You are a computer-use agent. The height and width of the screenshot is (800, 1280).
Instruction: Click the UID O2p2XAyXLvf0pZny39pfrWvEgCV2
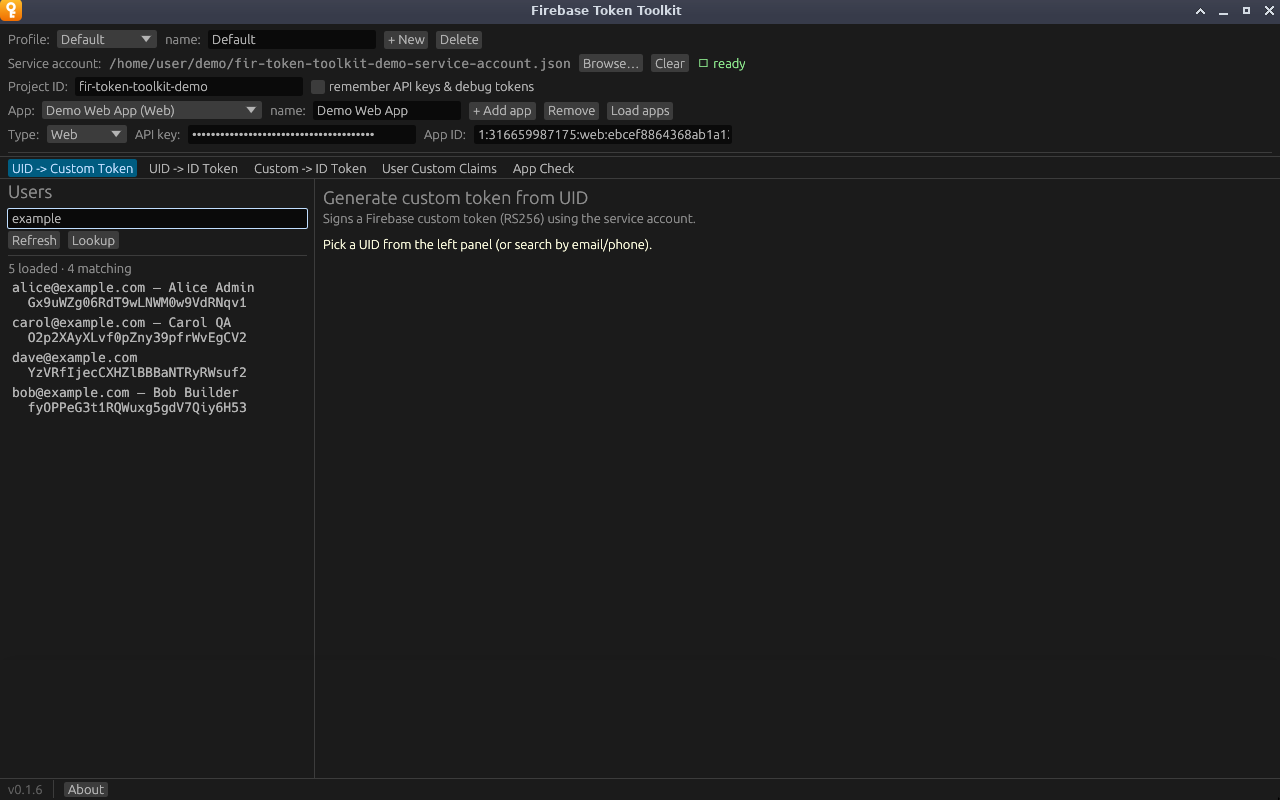137,337
